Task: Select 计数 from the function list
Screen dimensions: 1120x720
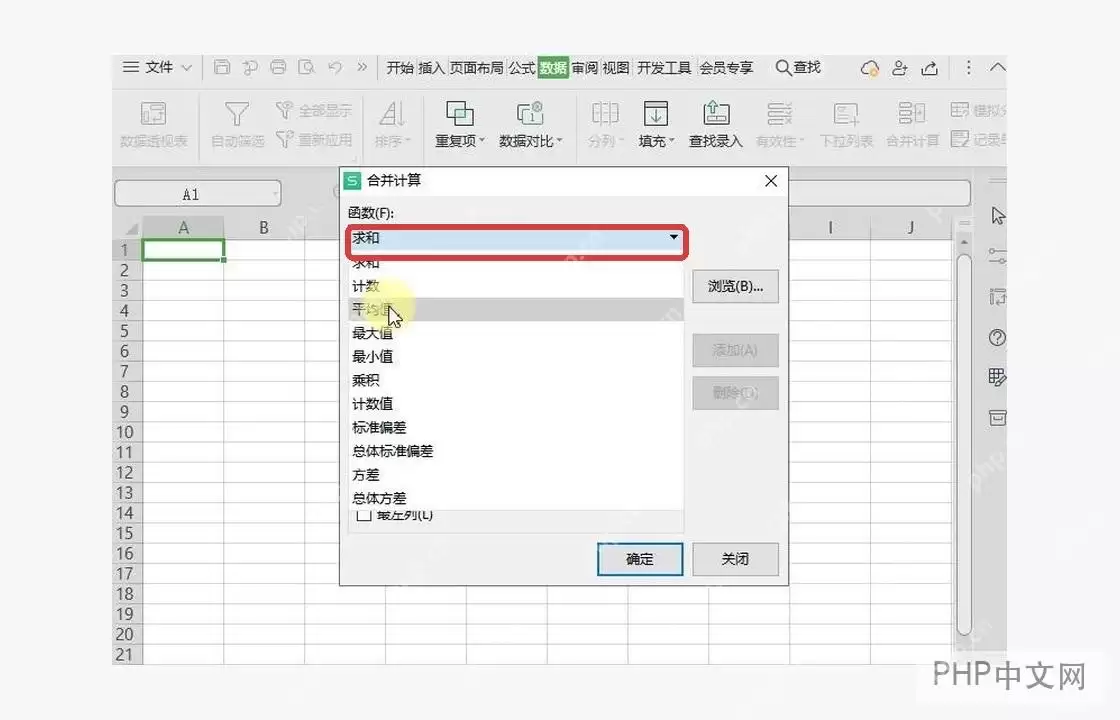Action: click(516, 286)
